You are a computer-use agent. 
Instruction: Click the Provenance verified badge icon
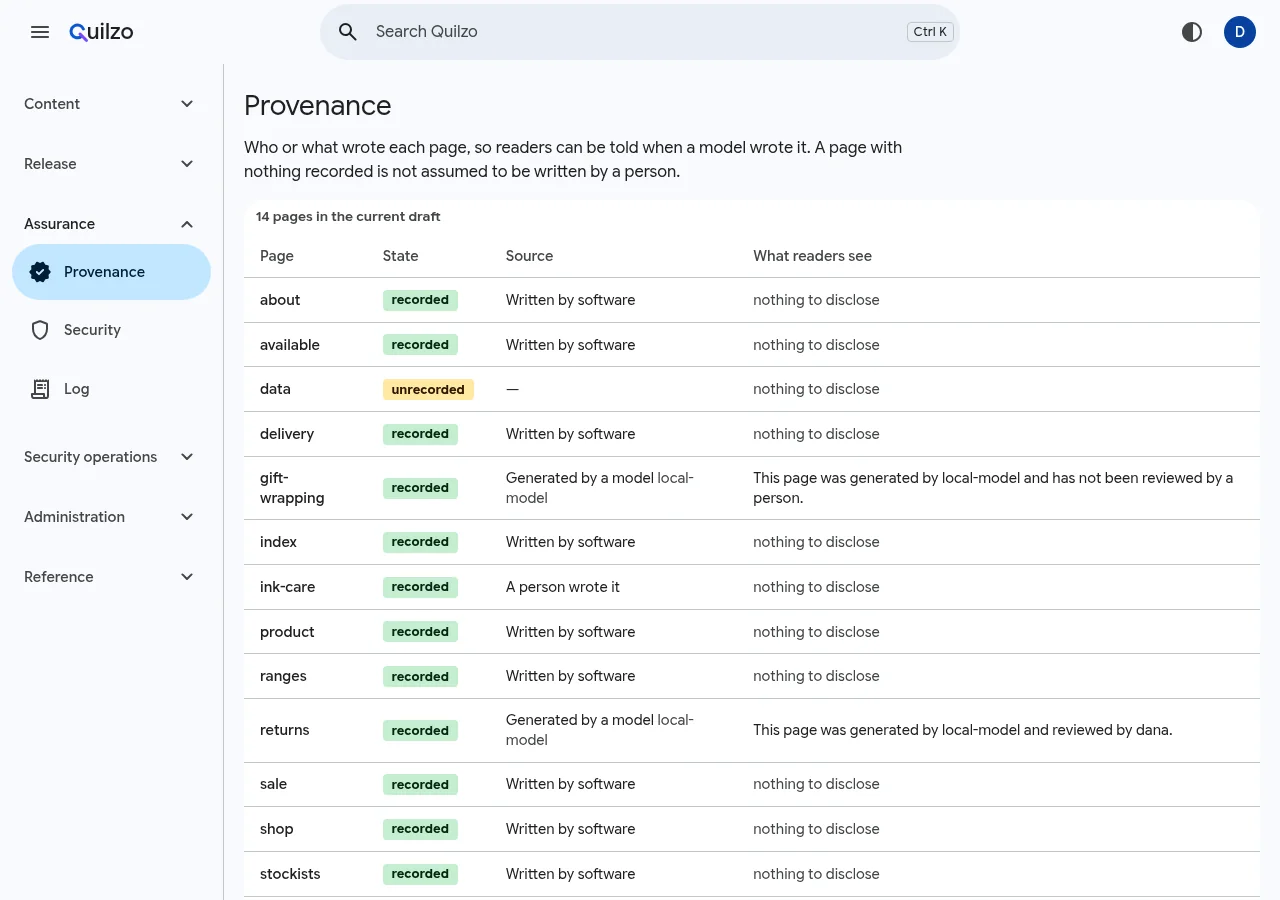(40, 272)
